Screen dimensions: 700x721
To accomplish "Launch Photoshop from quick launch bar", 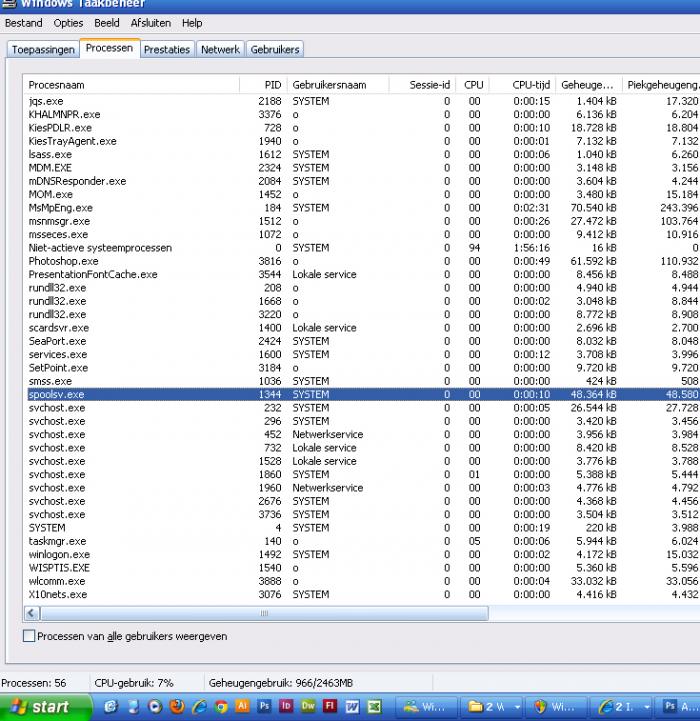I will (264, 705).
